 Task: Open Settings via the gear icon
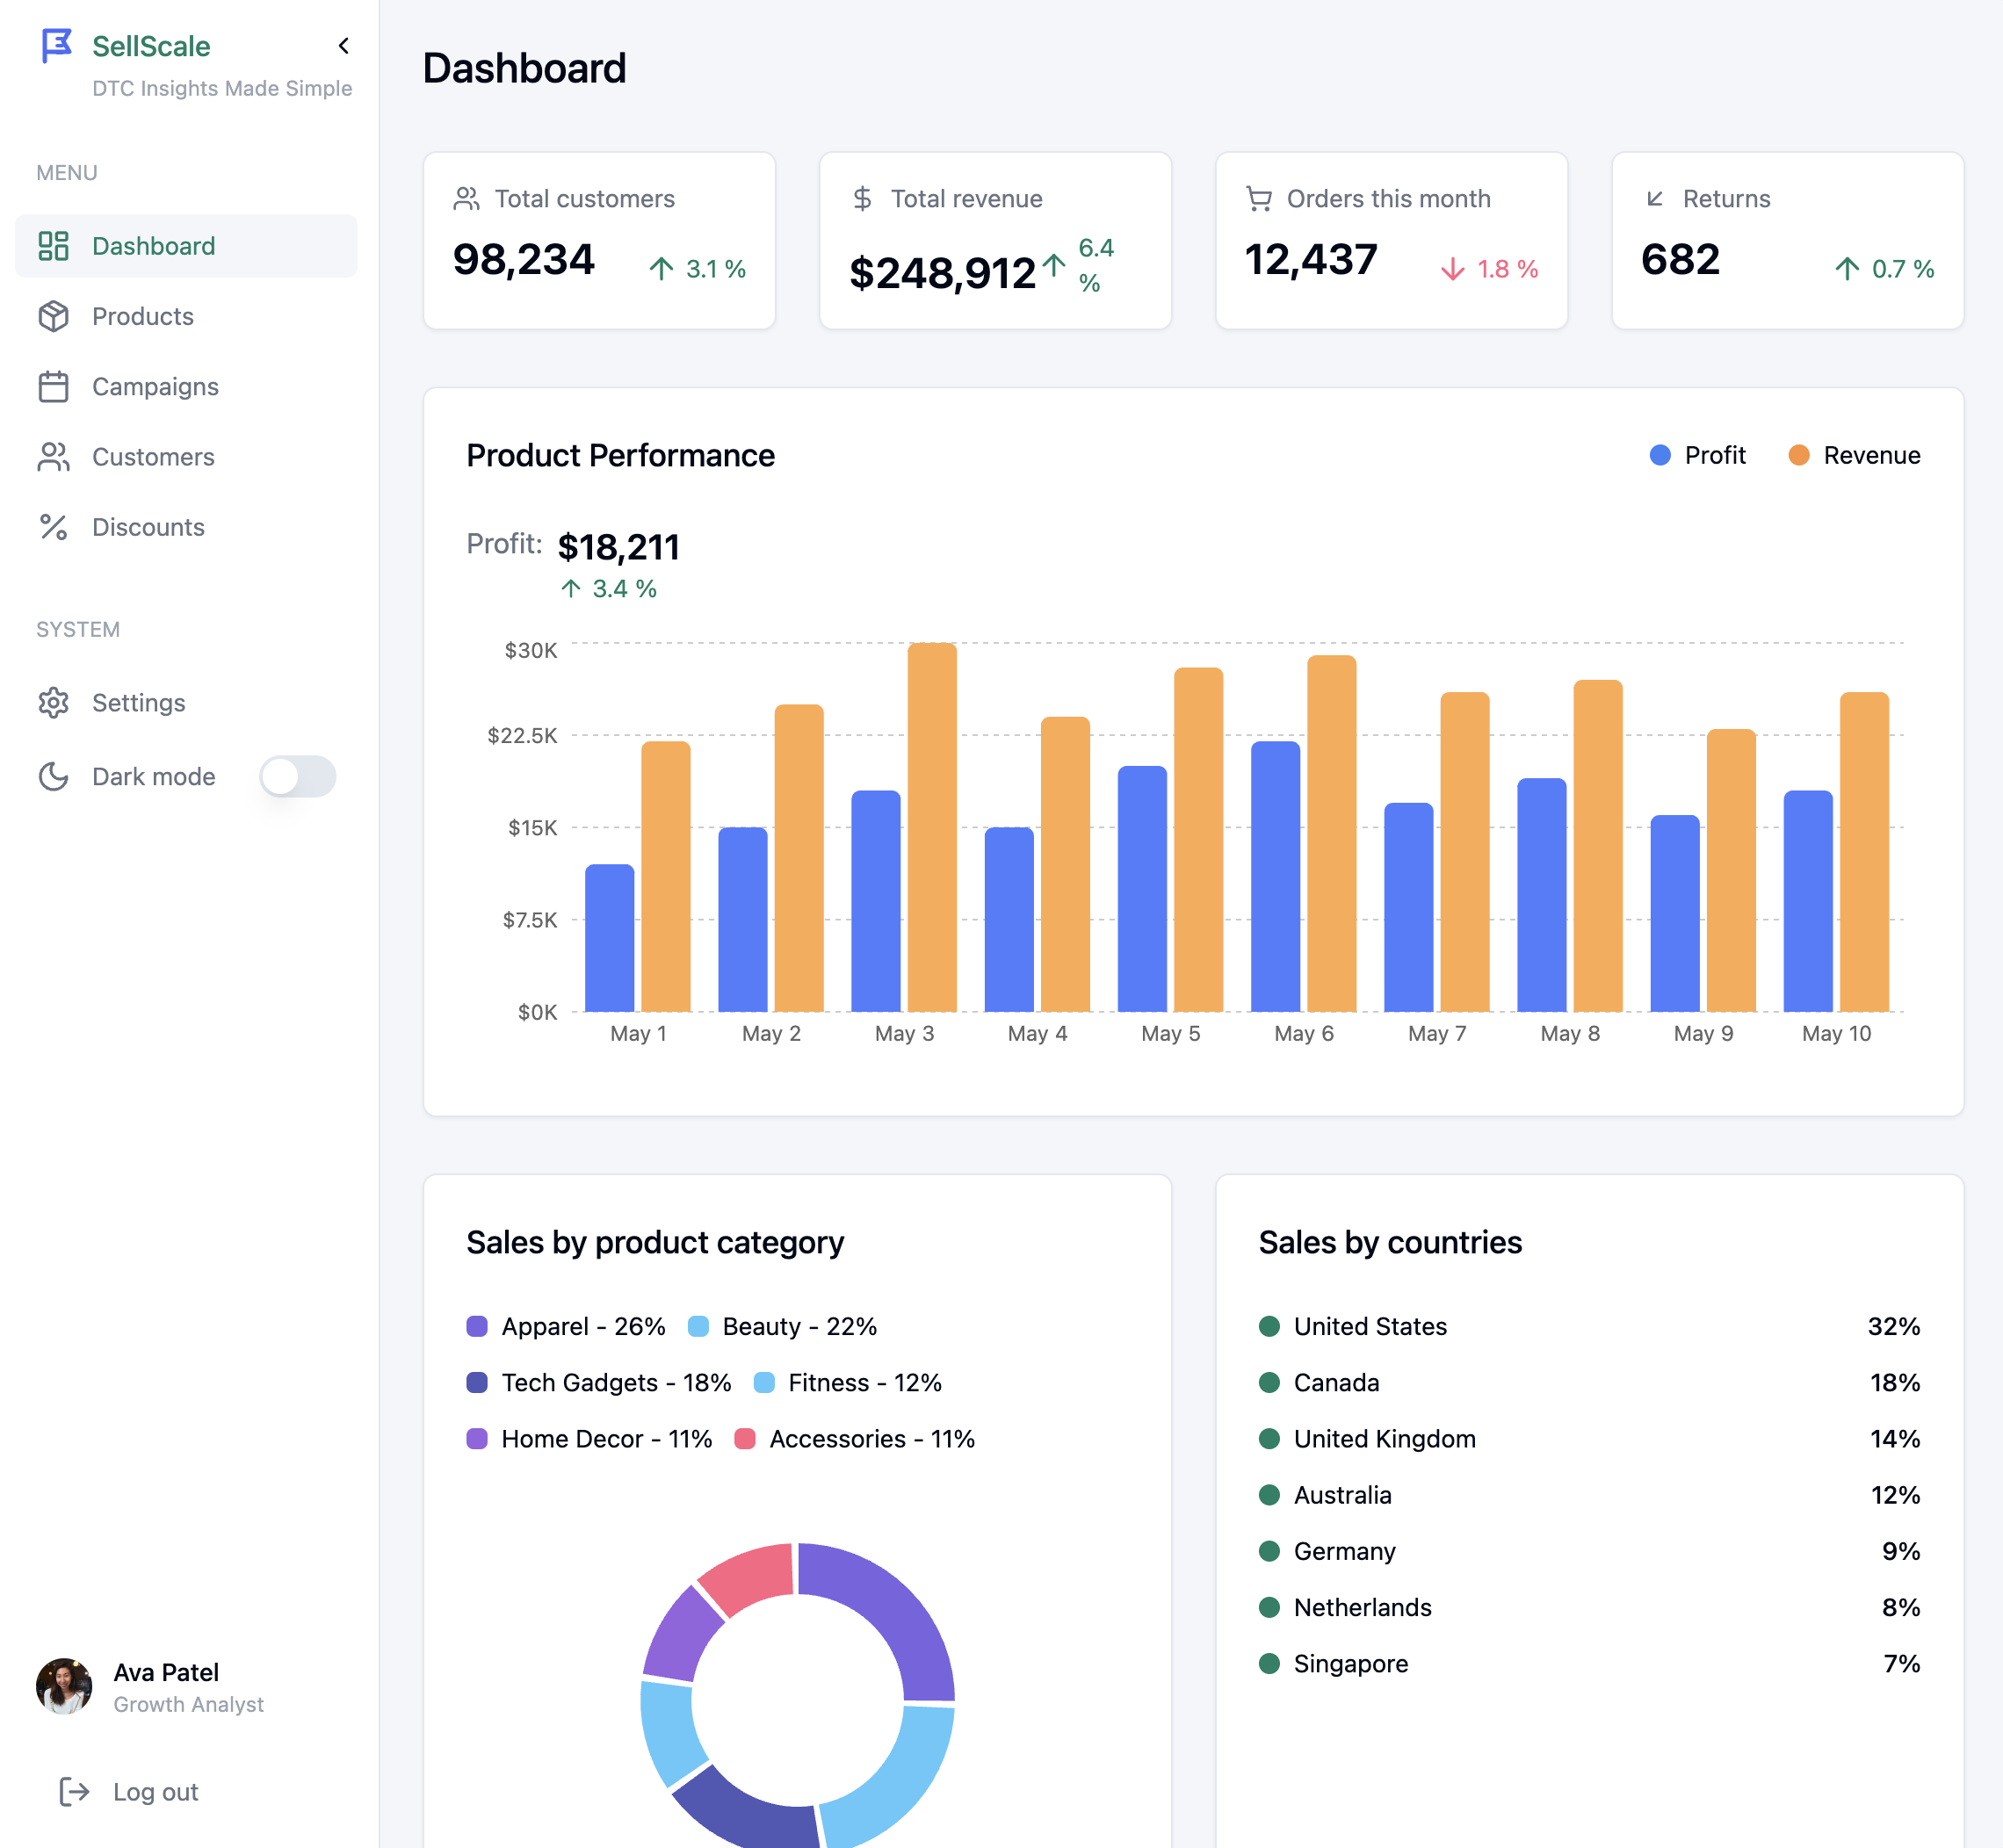54,703
